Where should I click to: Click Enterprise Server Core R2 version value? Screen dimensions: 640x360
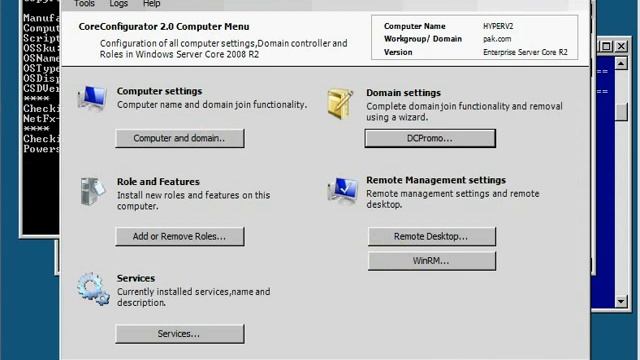click(x=525, y=52)
